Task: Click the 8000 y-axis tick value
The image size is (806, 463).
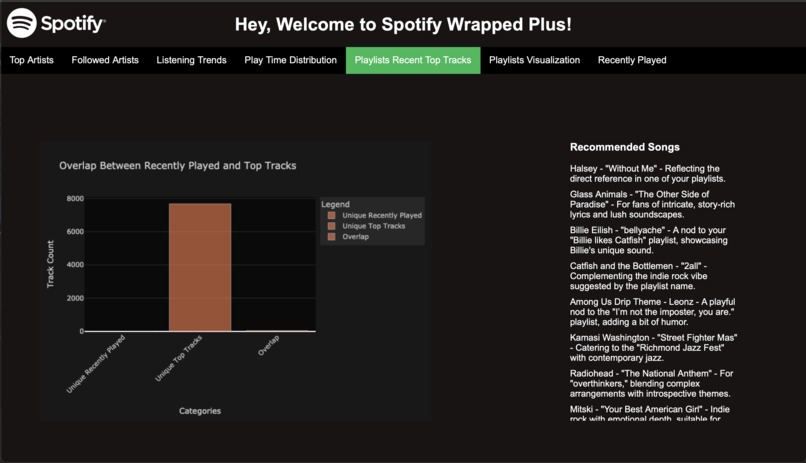Action: pos(75,199)
